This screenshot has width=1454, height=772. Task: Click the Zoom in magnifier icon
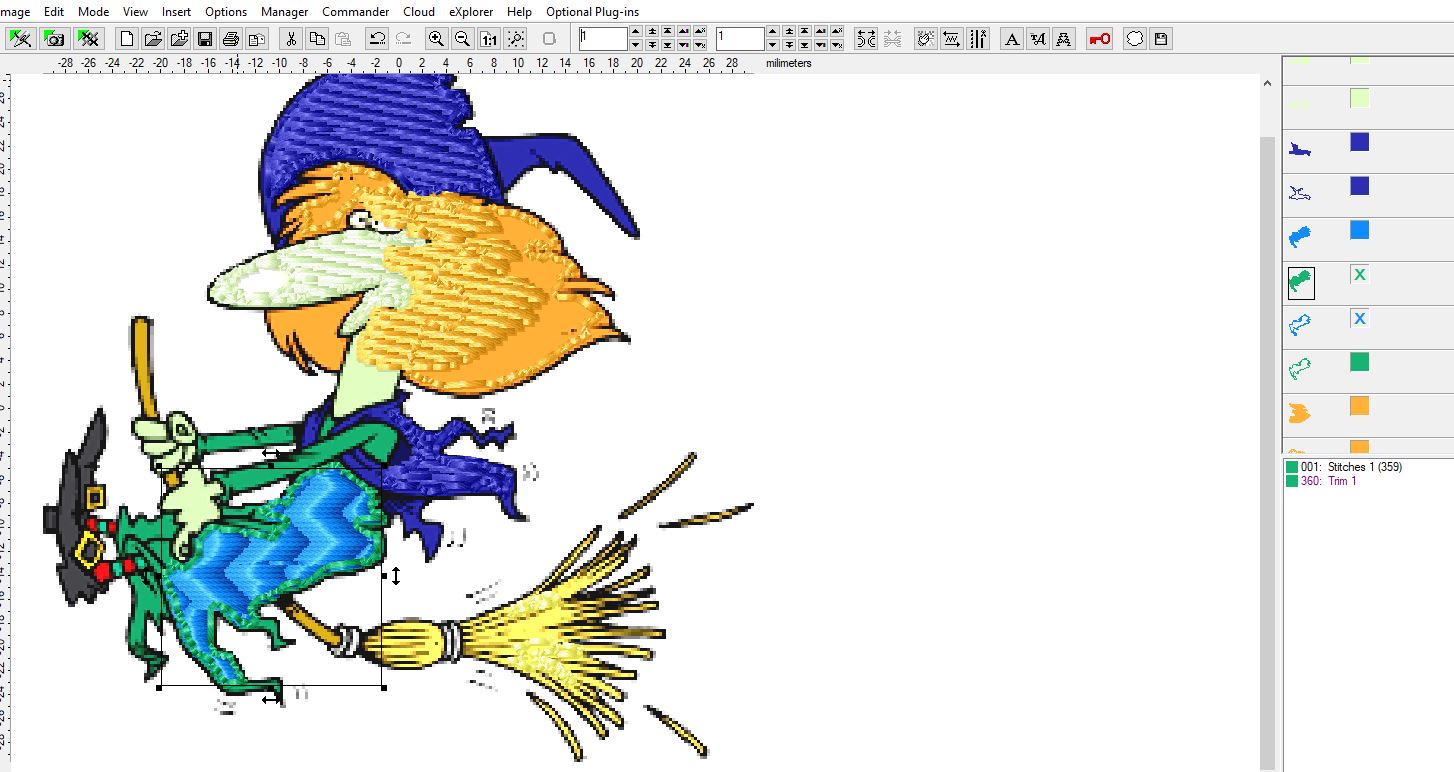pos(436,39)
